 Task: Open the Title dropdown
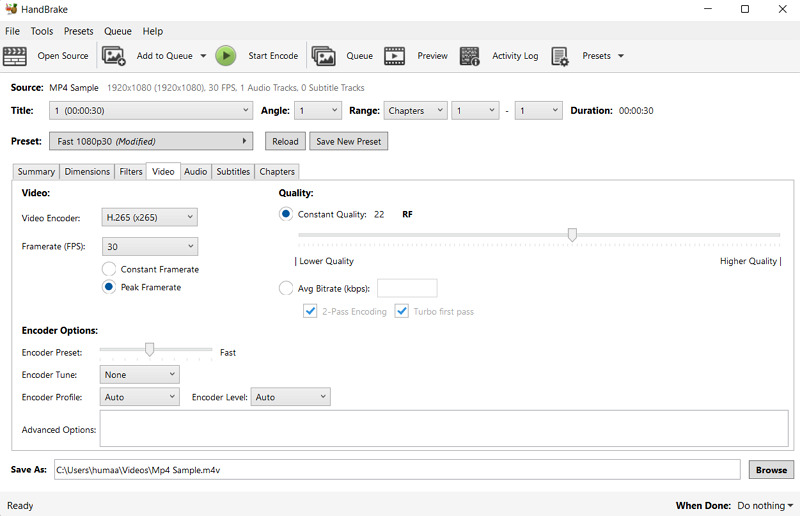click(x=151, y=111)
